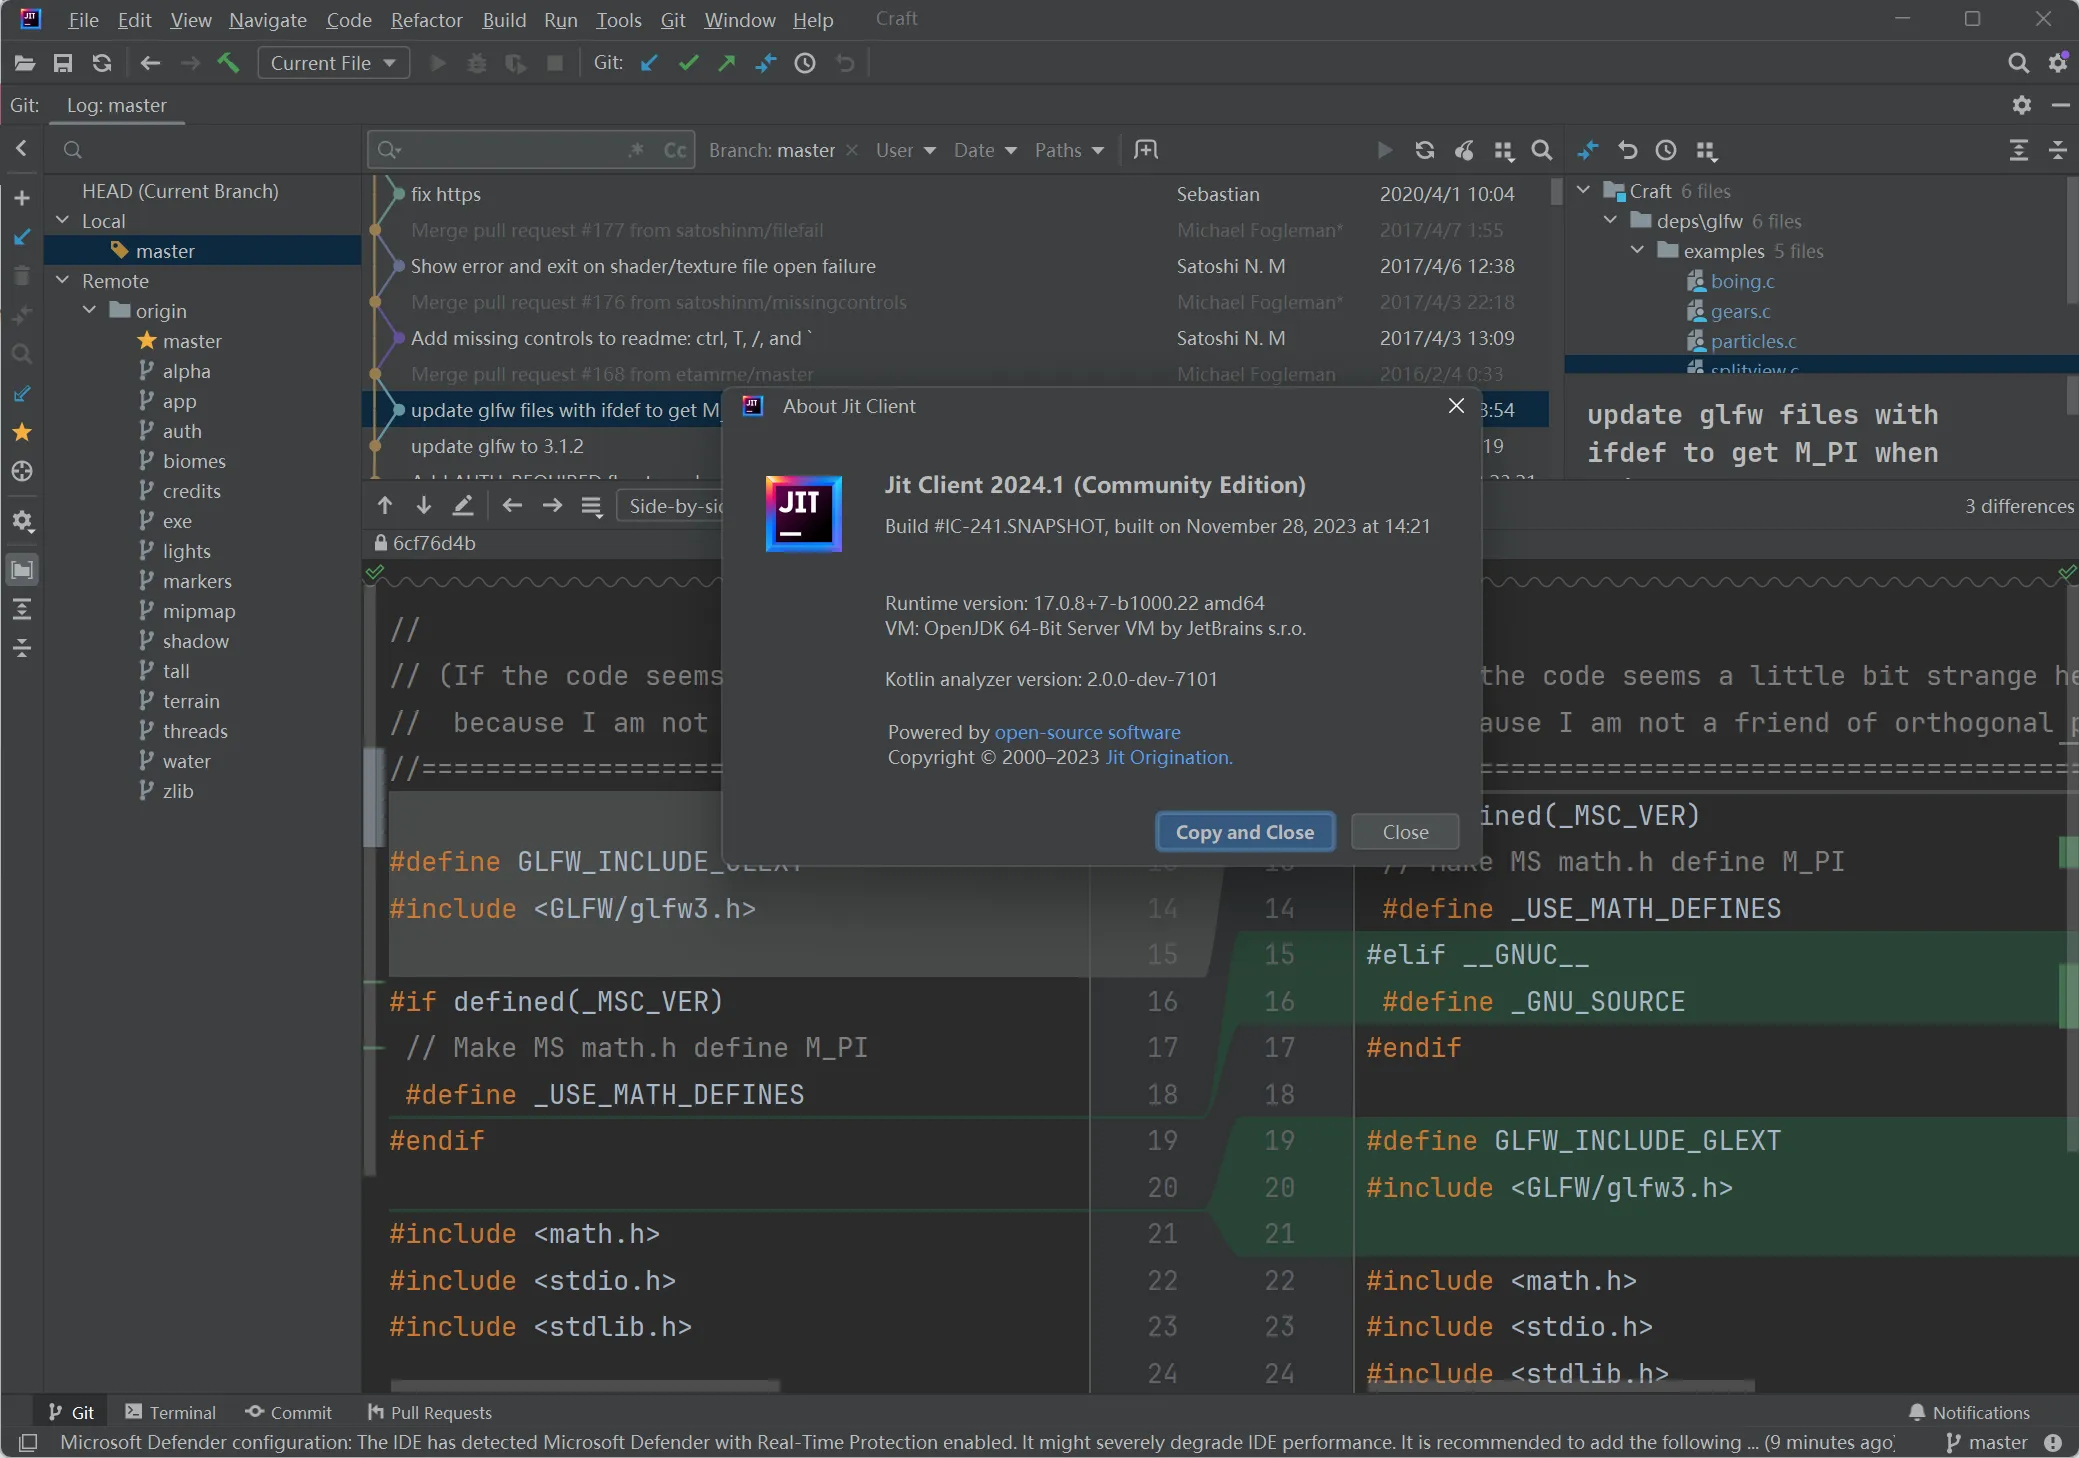Click the Save All floppy disk icon
The image size is (2079, 1458).
pyautogui.click(x=63, y=63)
